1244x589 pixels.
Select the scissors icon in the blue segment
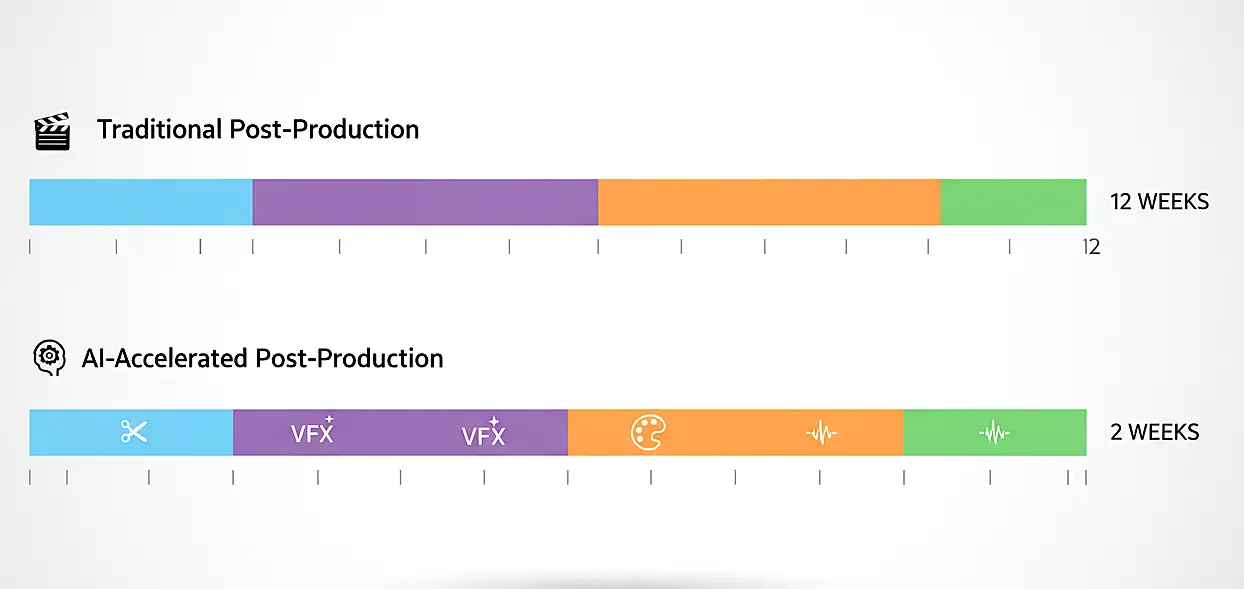tap(133, 432)
